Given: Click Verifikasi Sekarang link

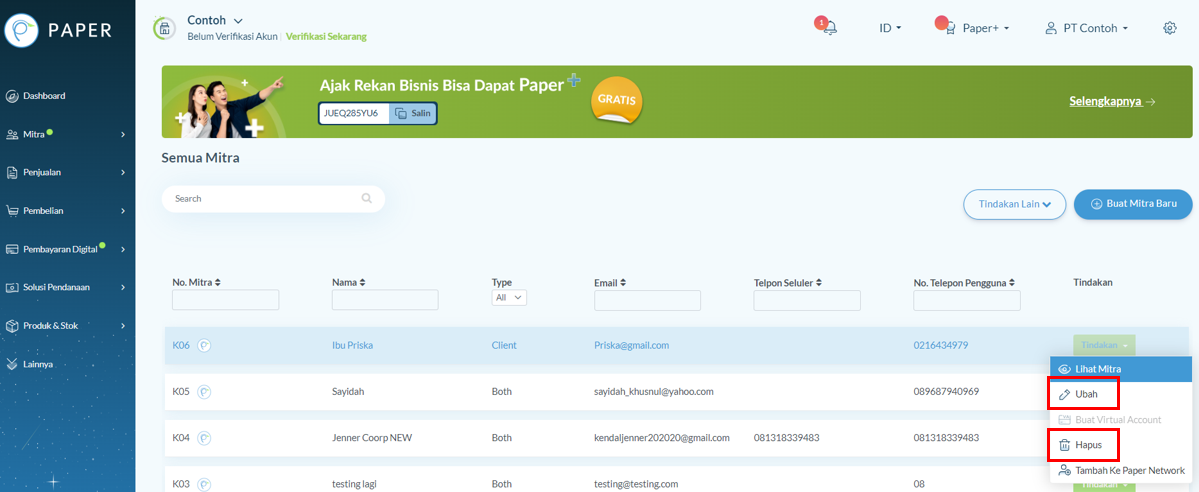Looking at the screenshot, I should point(326,36).
